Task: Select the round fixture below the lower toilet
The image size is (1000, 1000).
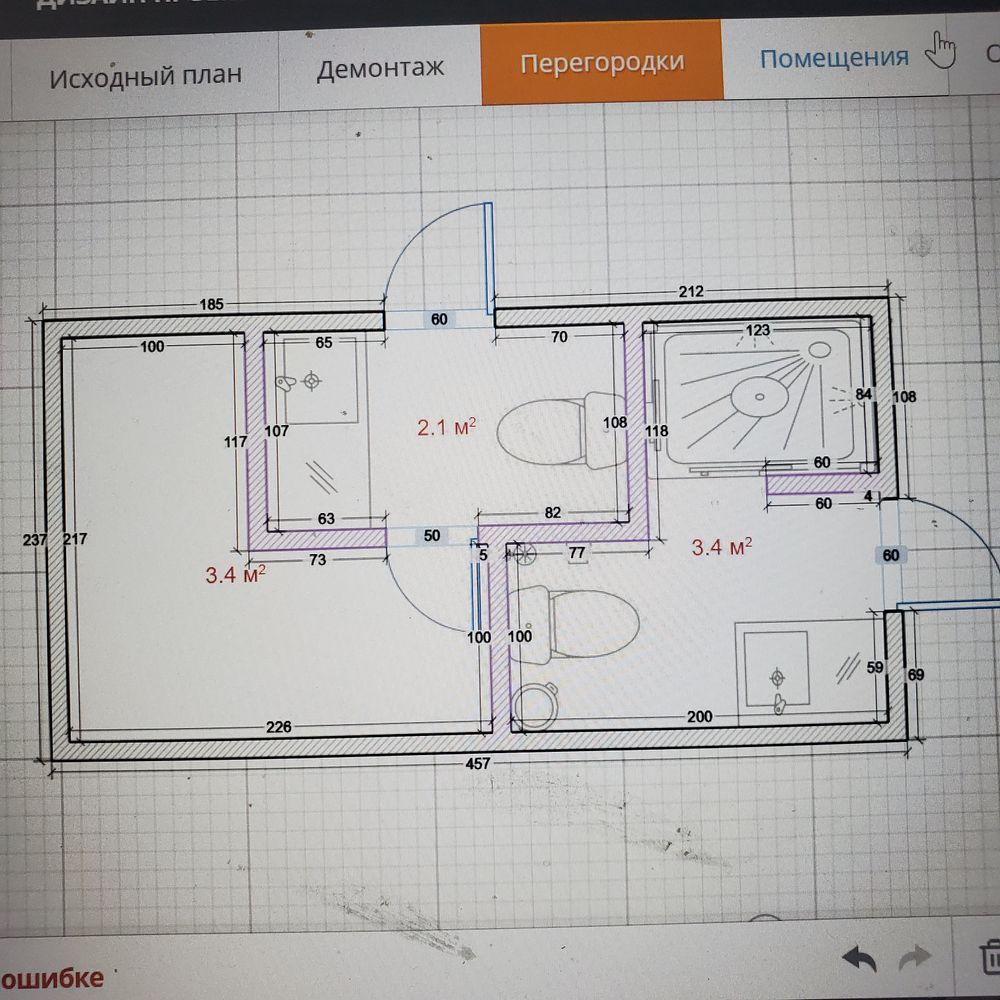Action: pyautogui.click(x=535, y=705)
